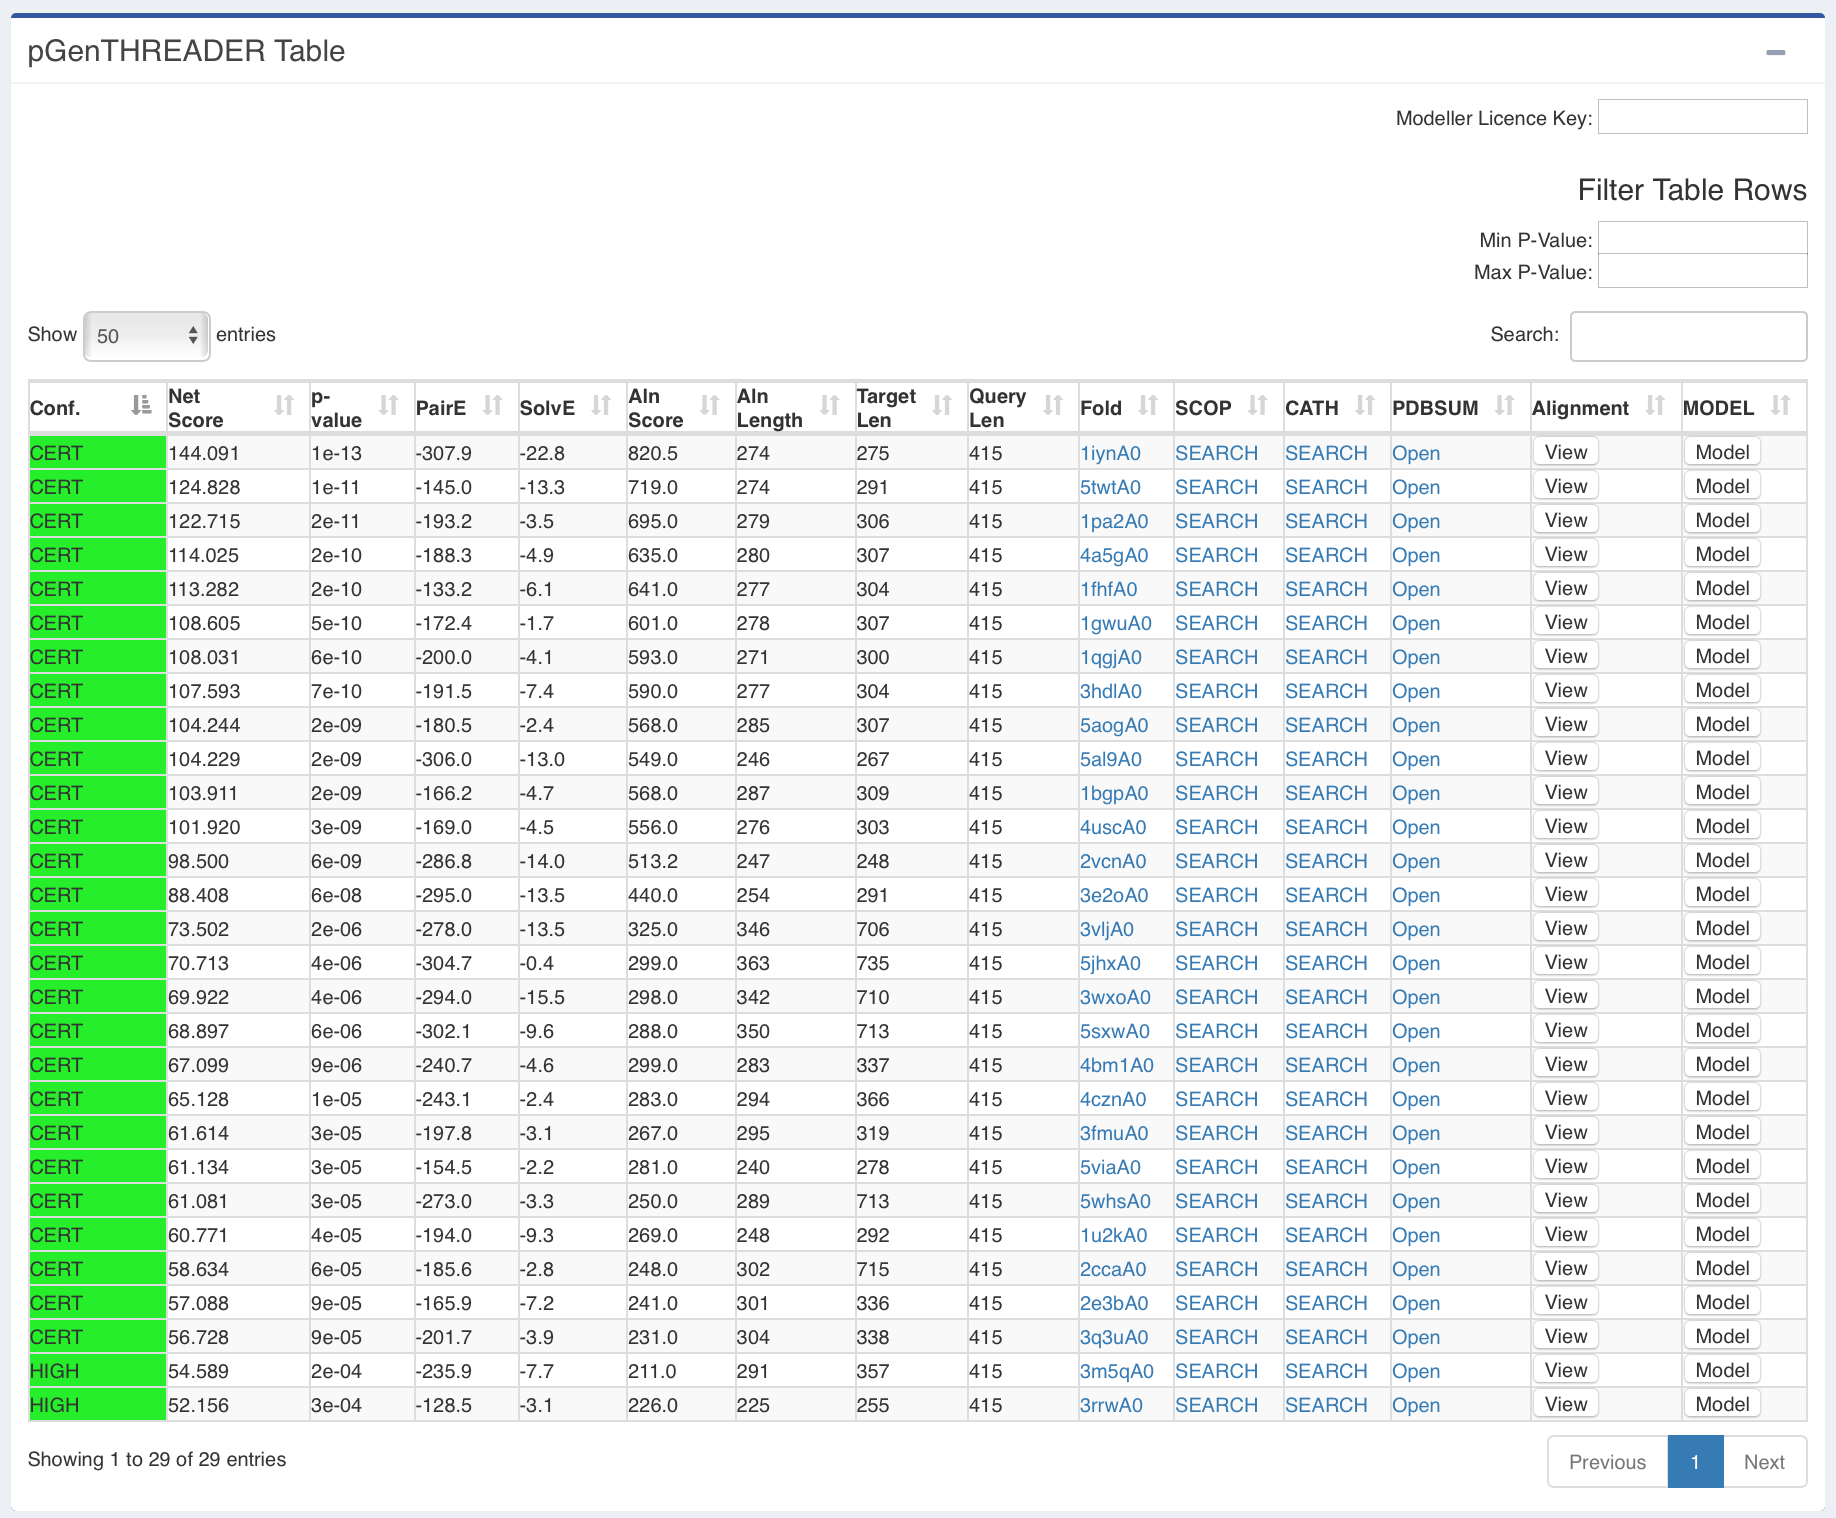1836x1518 pixels.
Task: Build Model for 3e2oA0
Action: [1722, 894]
